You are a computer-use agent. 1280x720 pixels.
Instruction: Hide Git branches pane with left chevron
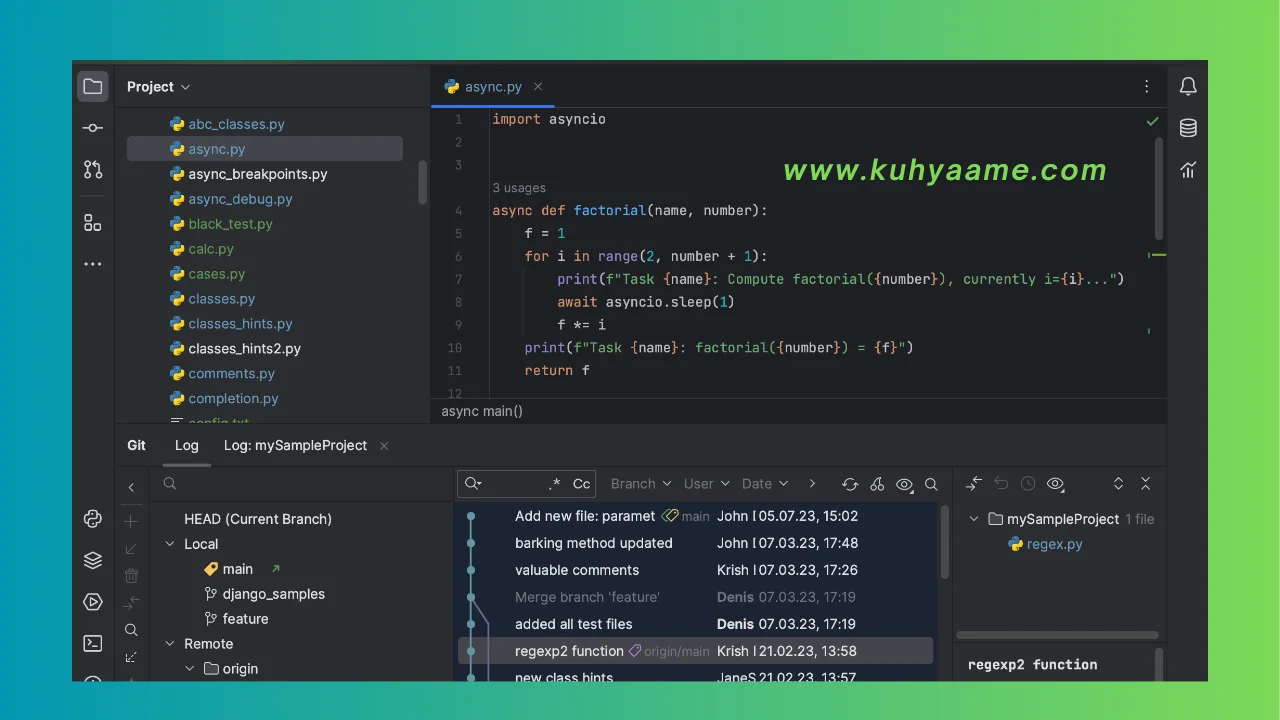131,487
